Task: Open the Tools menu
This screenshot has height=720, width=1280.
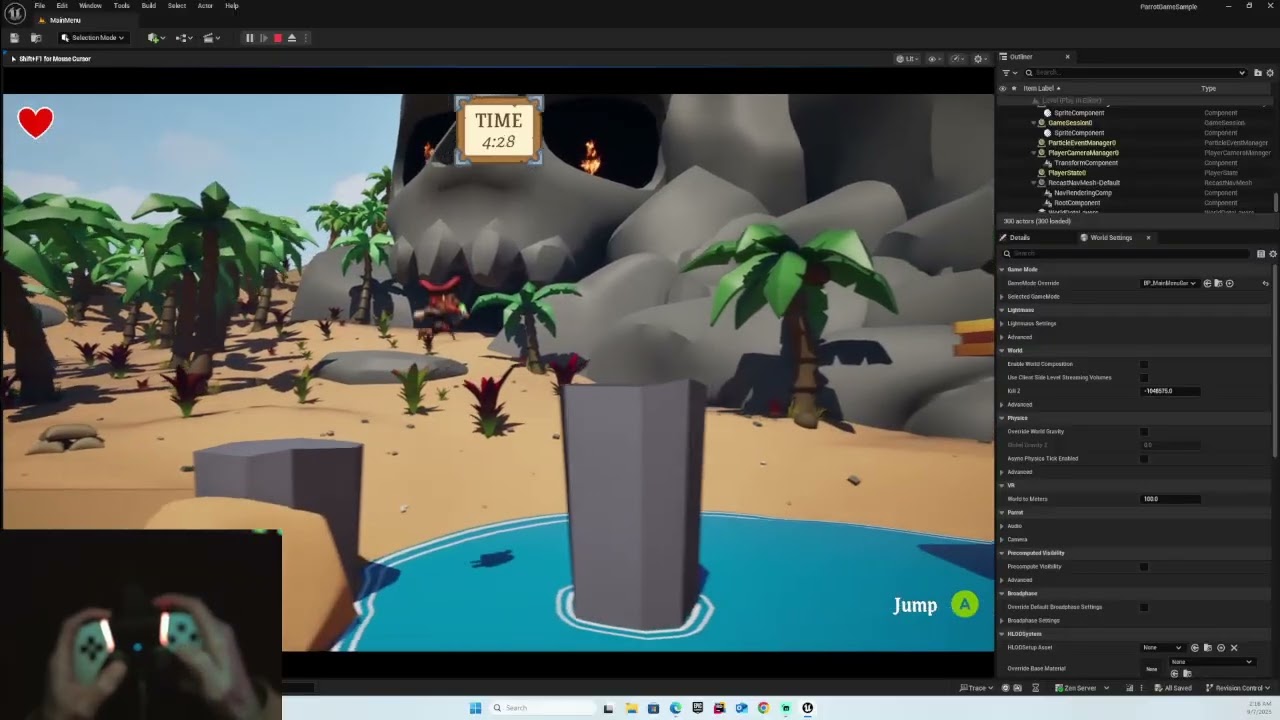Action: pyautogui.click(x=121, y=6)
